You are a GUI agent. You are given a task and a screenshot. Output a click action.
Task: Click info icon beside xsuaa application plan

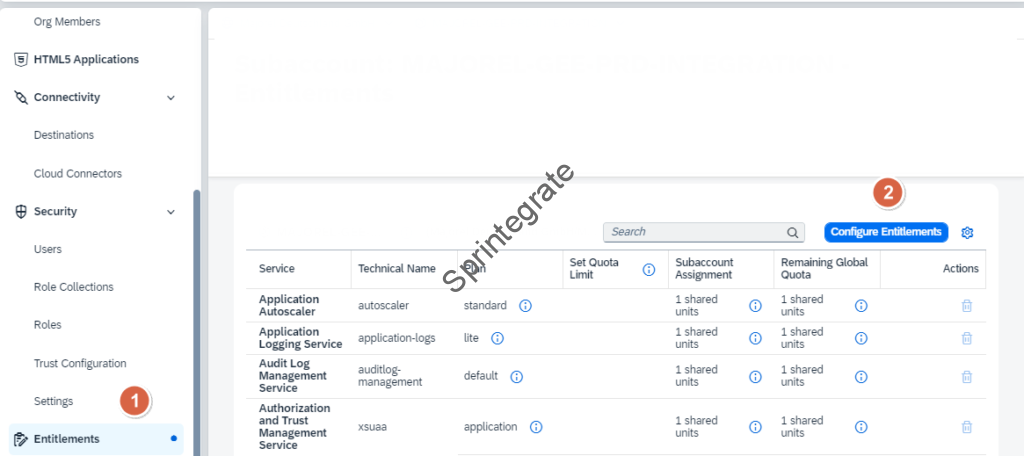coord(536,427)
